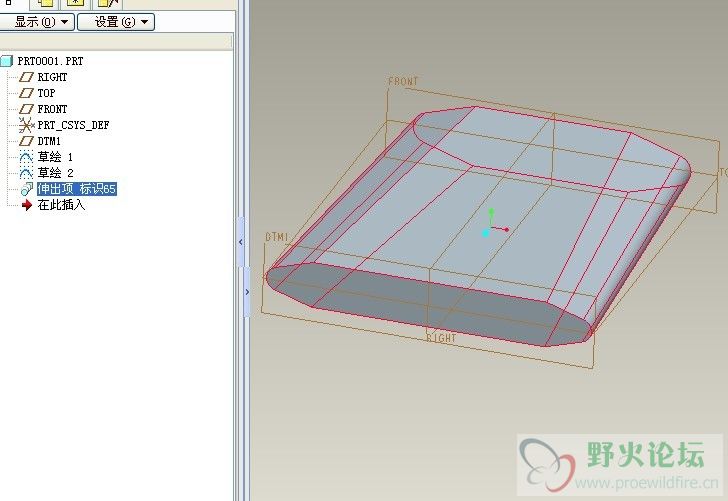Click the PRT_CSYS_DEF coordinate system icon

(x=26, y=125)
